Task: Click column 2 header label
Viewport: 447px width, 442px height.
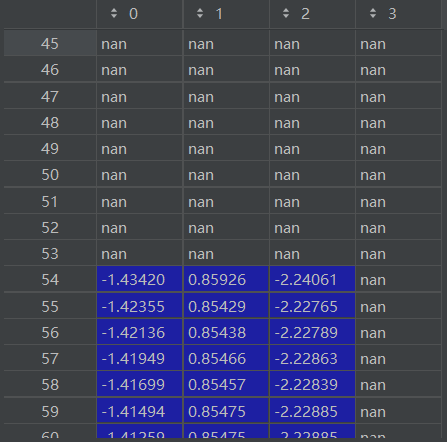Action: tap(305, 14)
